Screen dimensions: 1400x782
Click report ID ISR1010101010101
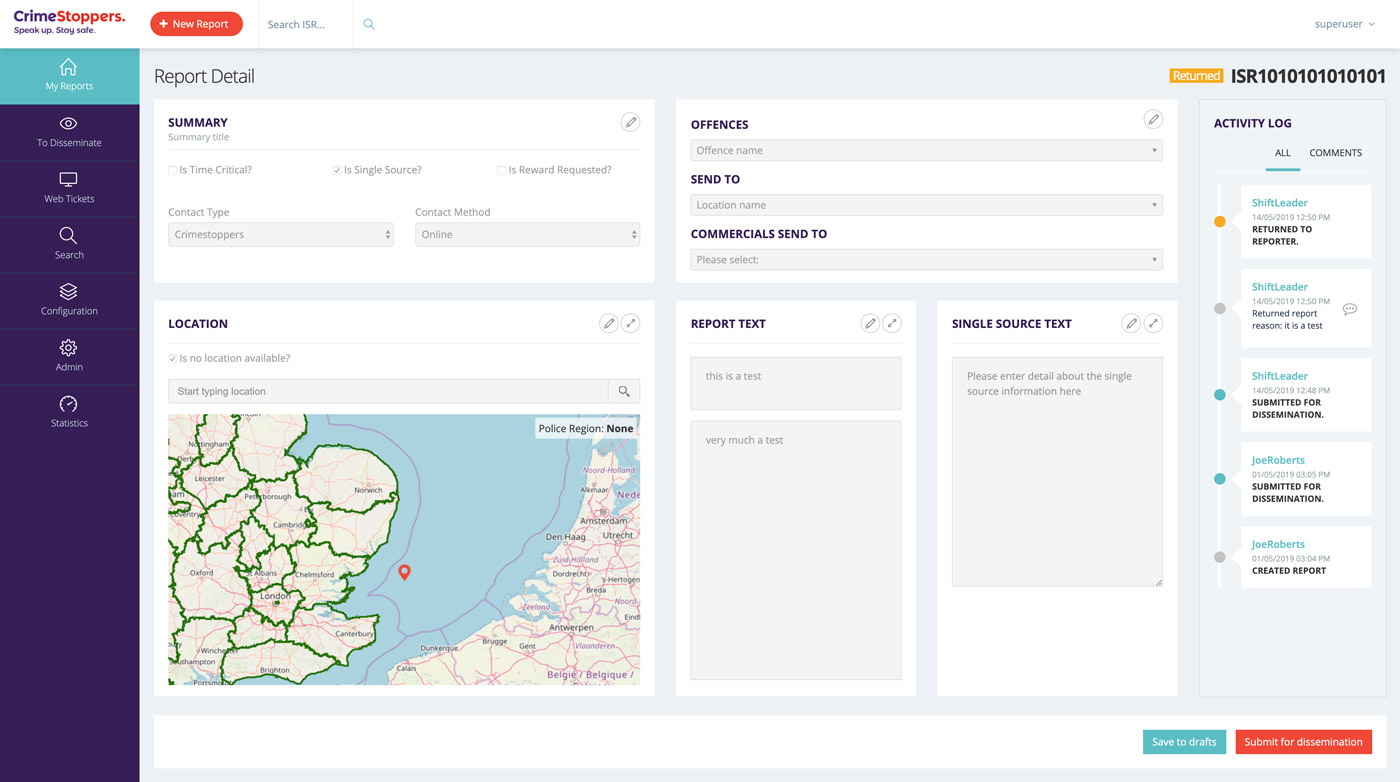tap(1308, 76)
